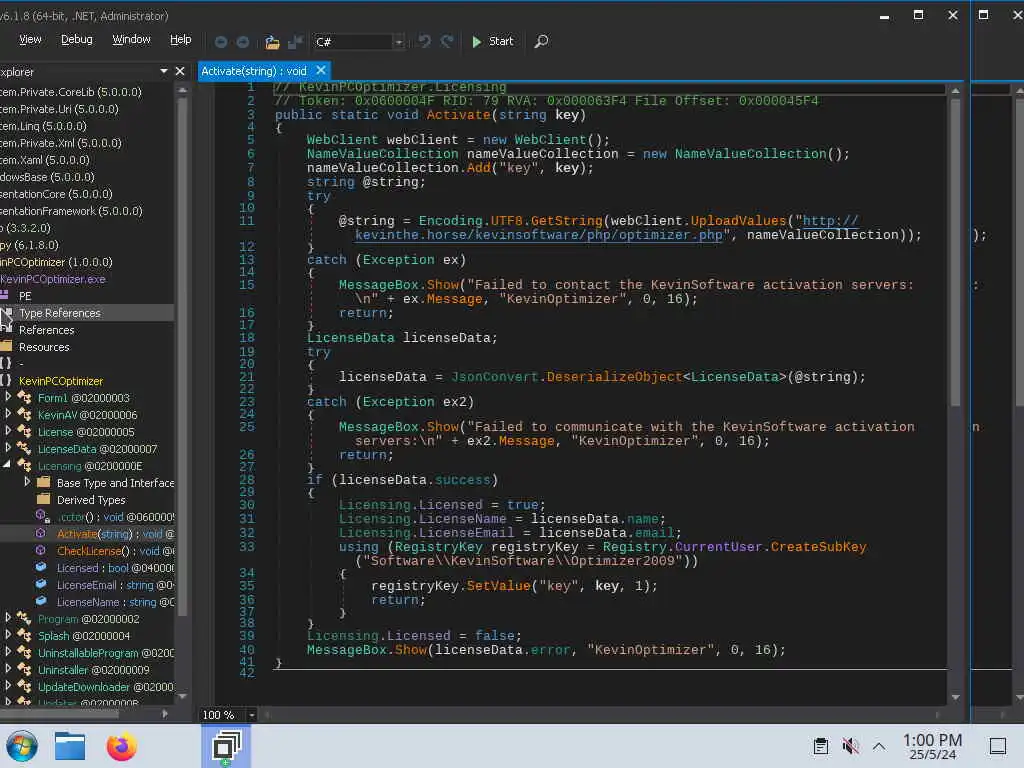Show hidden system tray icons
The width and height of the screenshot is (1024, 768).
pyautogui.click(x=879, y=746)
